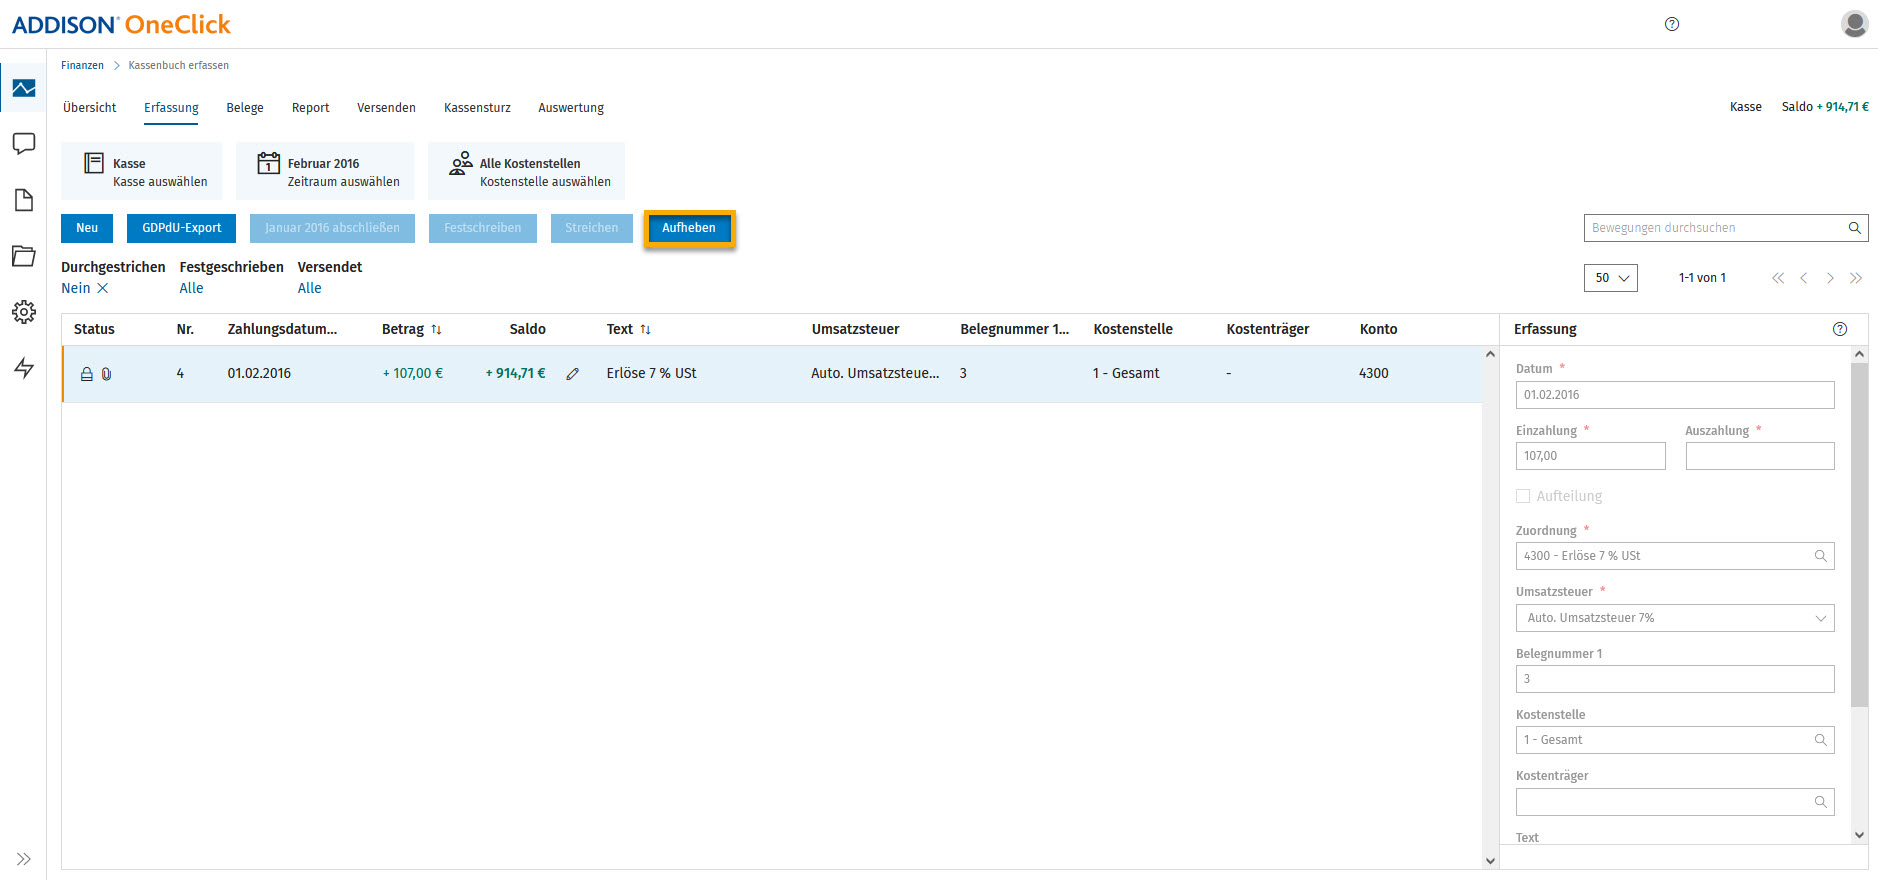Go to the next results page

(x=1830, y=278)
